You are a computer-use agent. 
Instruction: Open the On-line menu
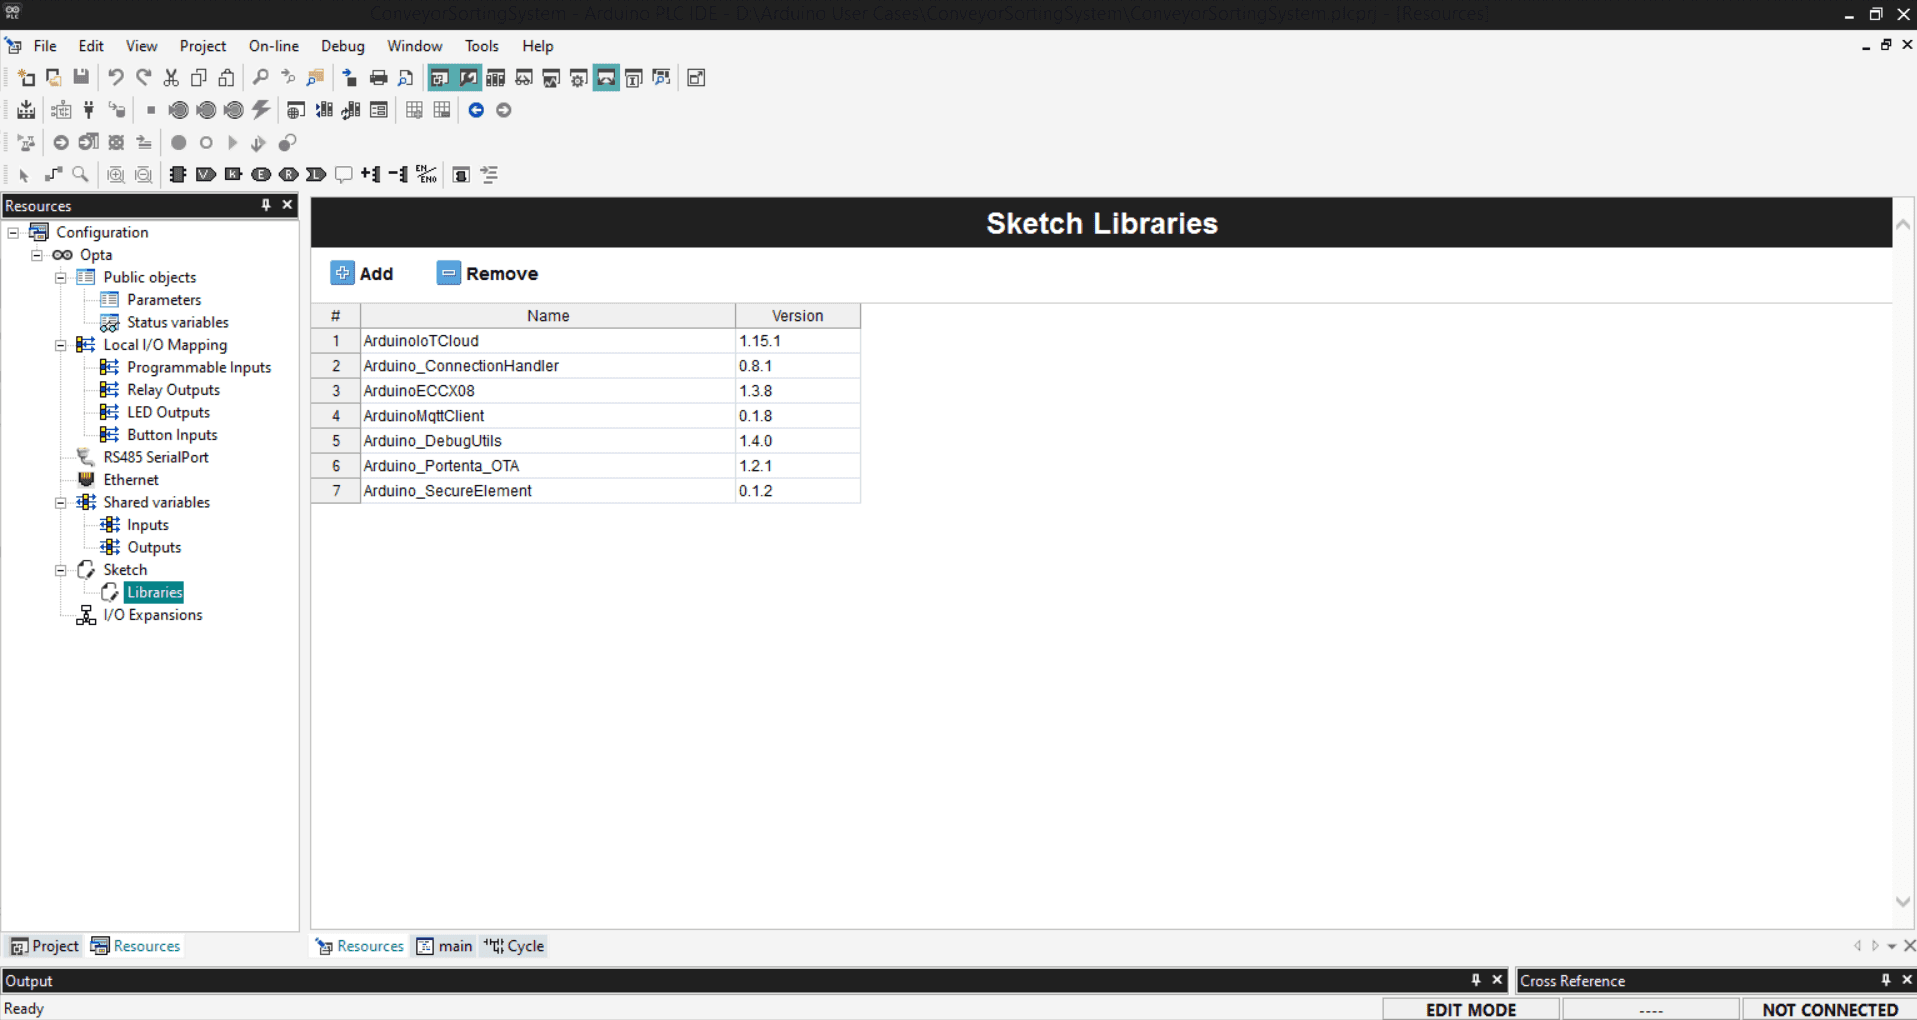click(x=273, y=46)
